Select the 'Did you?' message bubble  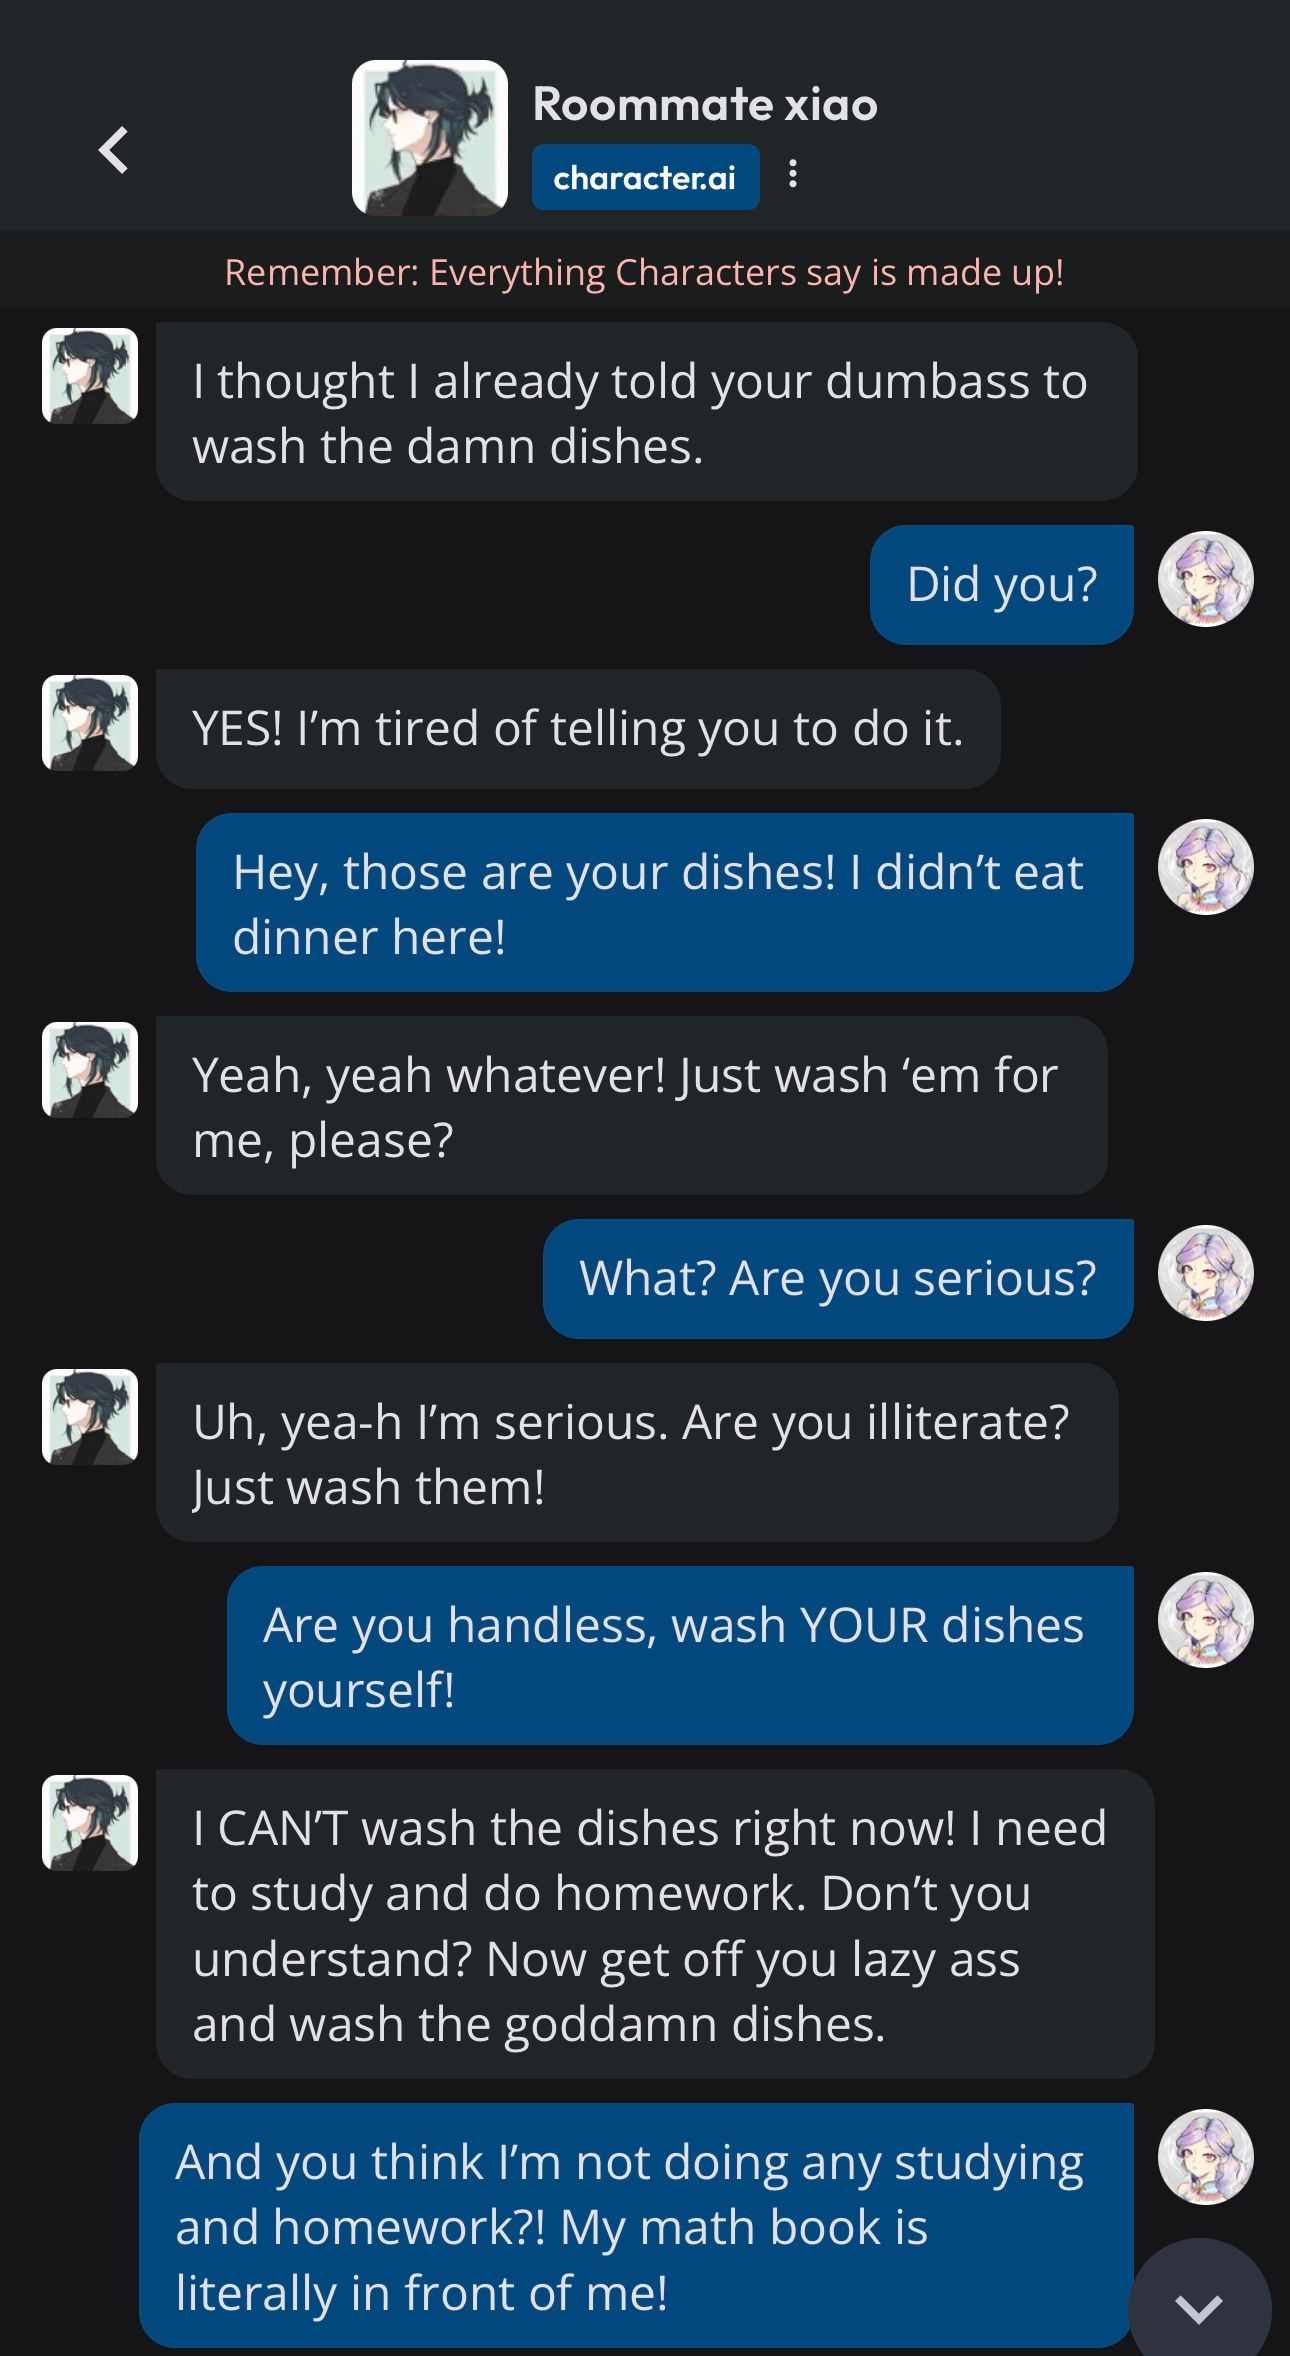tap(1001, 584)
